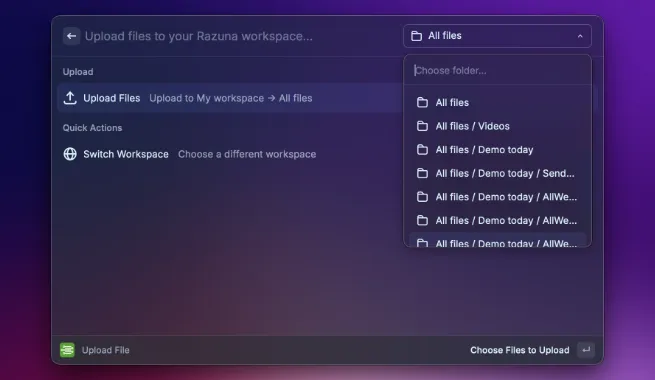Click the Upload Files upload arrow icon
The height and width of the screenshot is (380, 655).
click(70, 98)
